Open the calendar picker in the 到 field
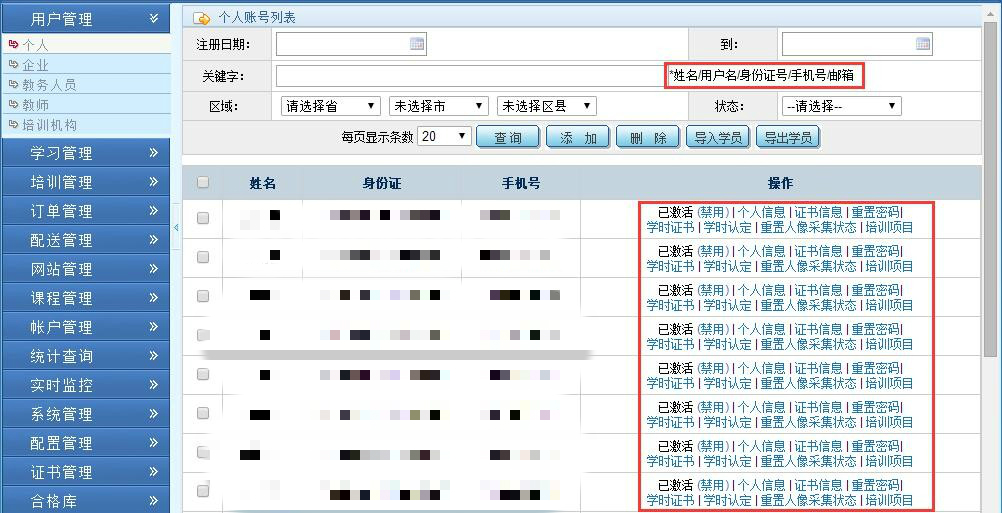 [x=923, y=44]
